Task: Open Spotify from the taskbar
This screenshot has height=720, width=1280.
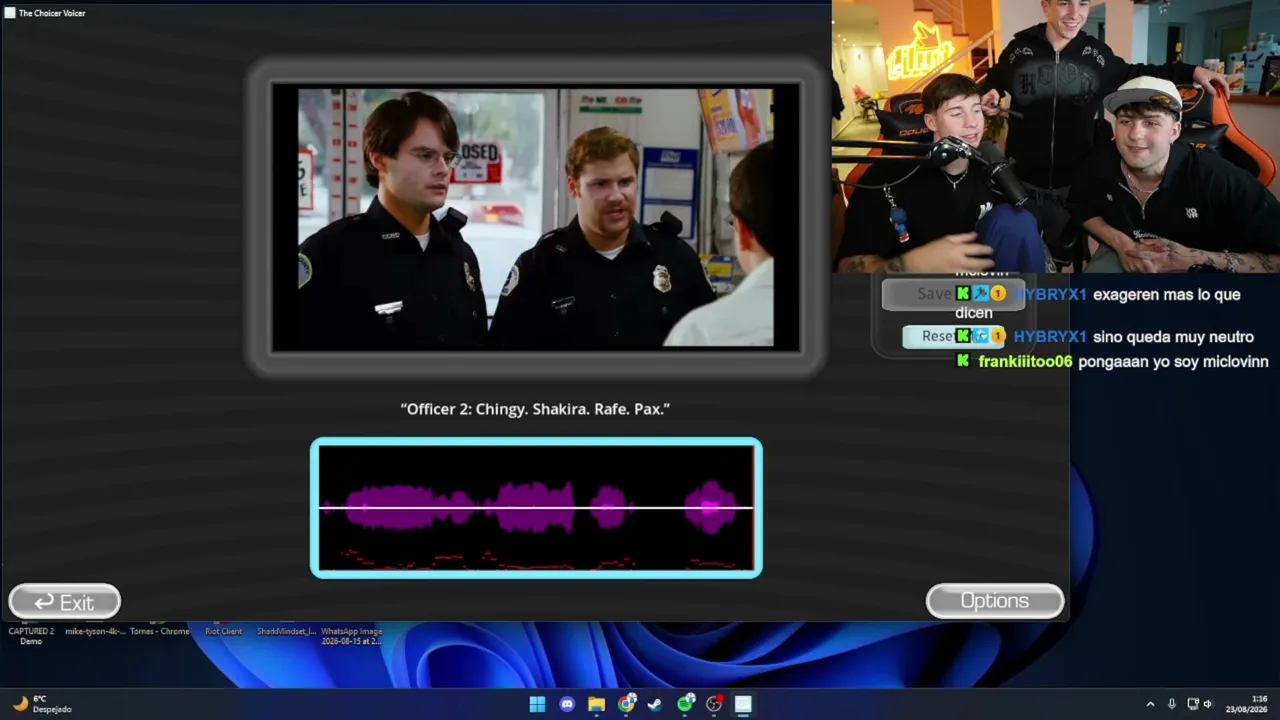Action: click(685, 704)
